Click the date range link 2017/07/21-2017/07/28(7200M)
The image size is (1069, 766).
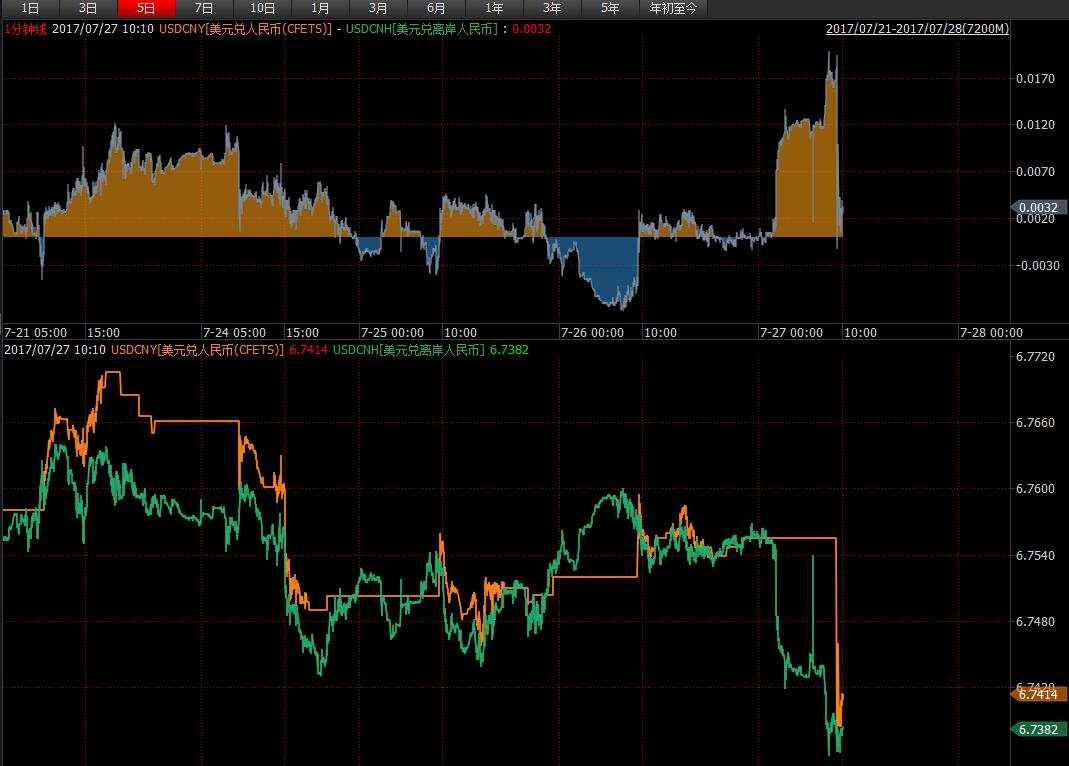tap(917, 29)
